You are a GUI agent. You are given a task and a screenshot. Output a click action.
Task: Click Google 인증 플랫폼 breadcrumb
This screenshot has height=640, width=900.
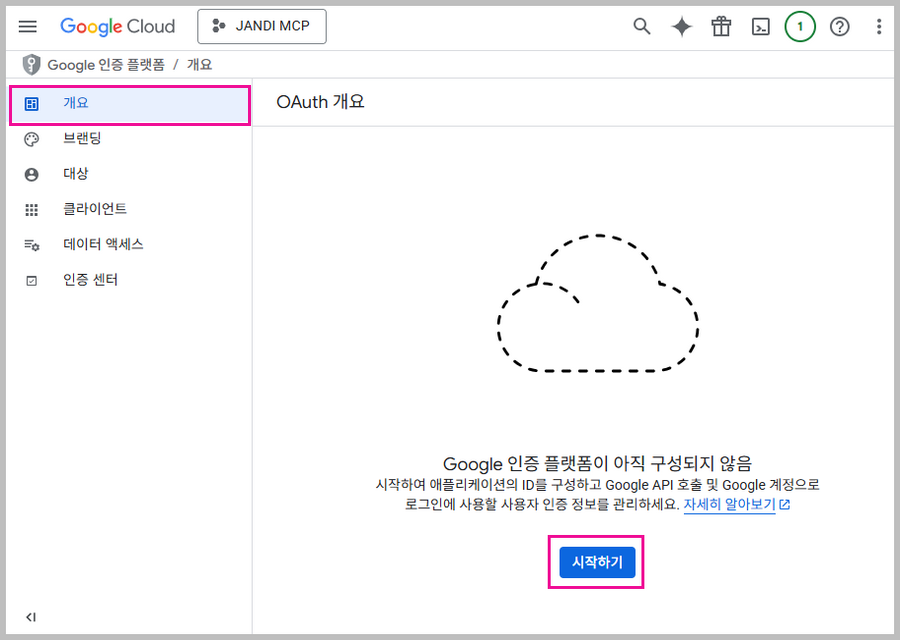105,65
